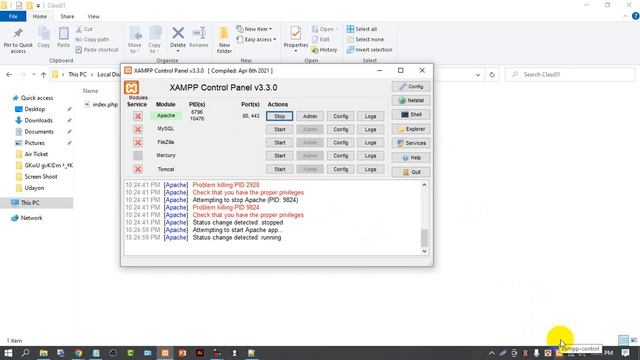Open Windows Services from XAMPP
640x360 pixels.
pyautogui.click(x=411, y=143)
